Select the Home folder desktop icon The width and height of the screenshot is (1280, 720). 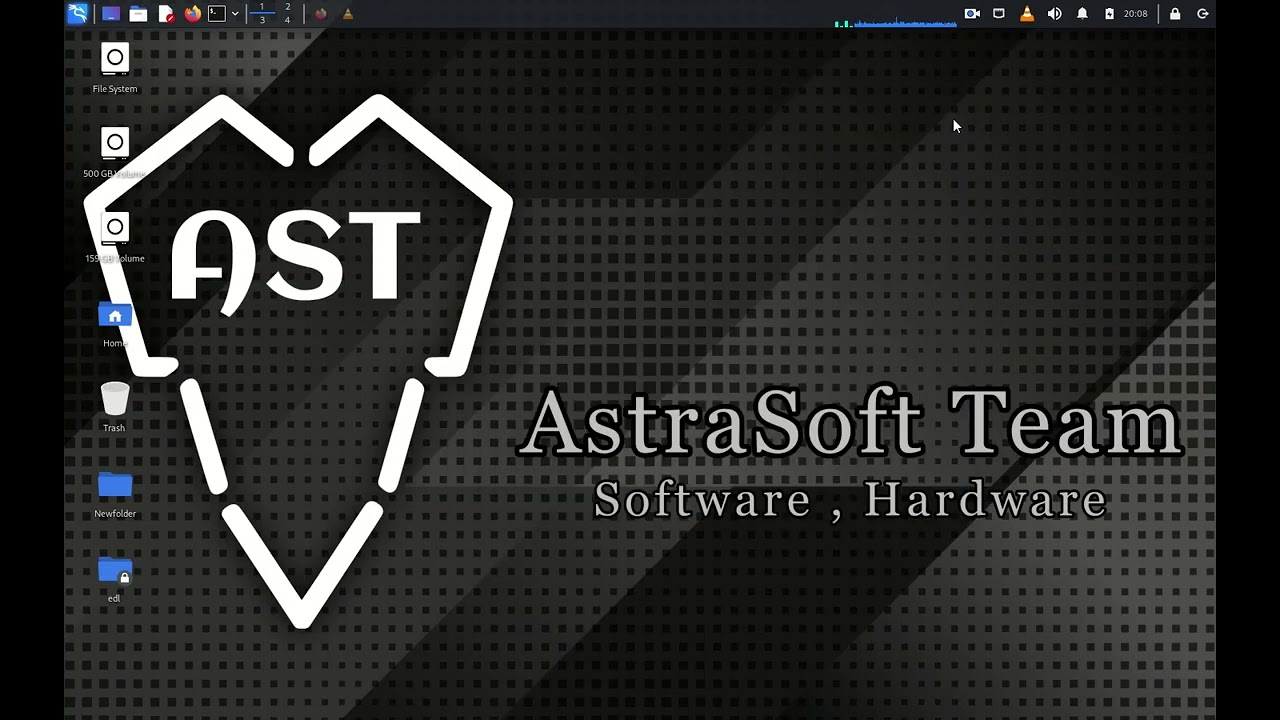(x=115, y=325)
